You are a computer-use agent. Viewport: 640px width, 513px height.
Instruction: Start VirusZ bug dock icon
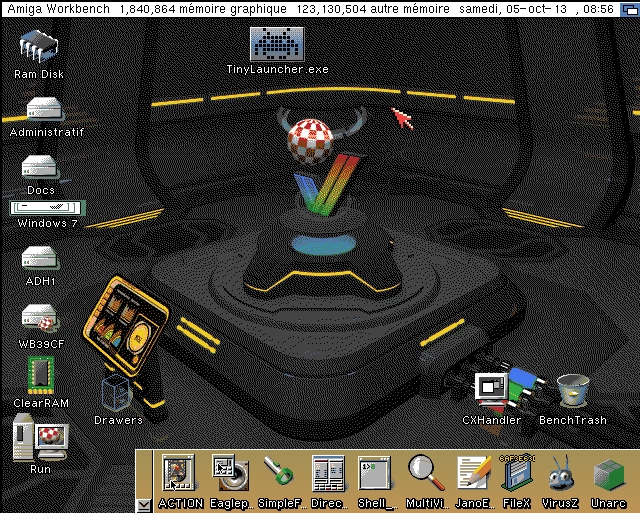click(x=561, y=473)
